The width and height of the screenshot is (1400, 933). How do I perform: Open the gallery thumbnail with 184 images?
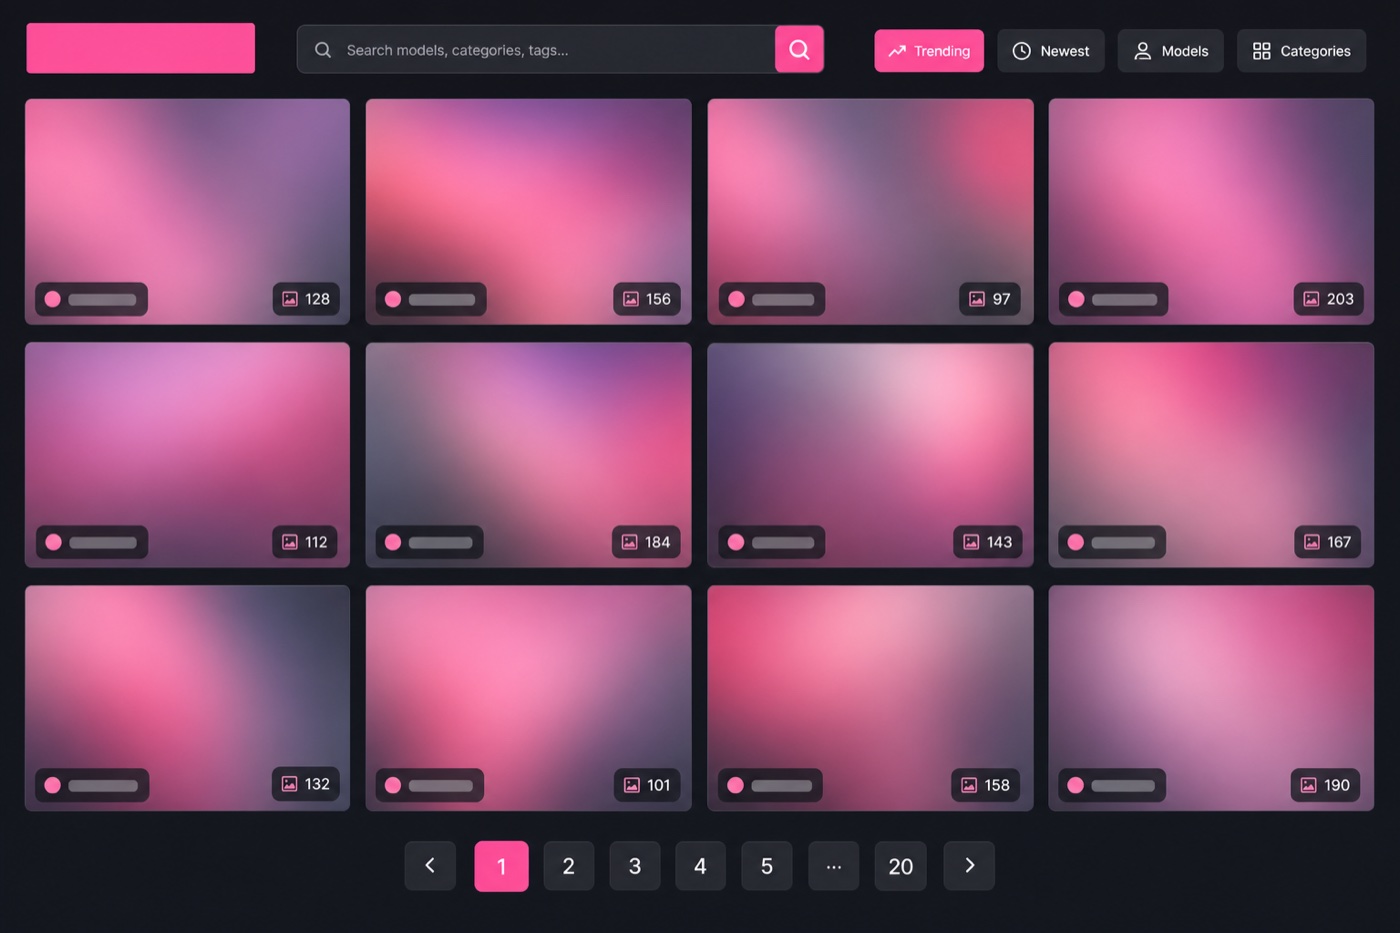tap(528, 455)
